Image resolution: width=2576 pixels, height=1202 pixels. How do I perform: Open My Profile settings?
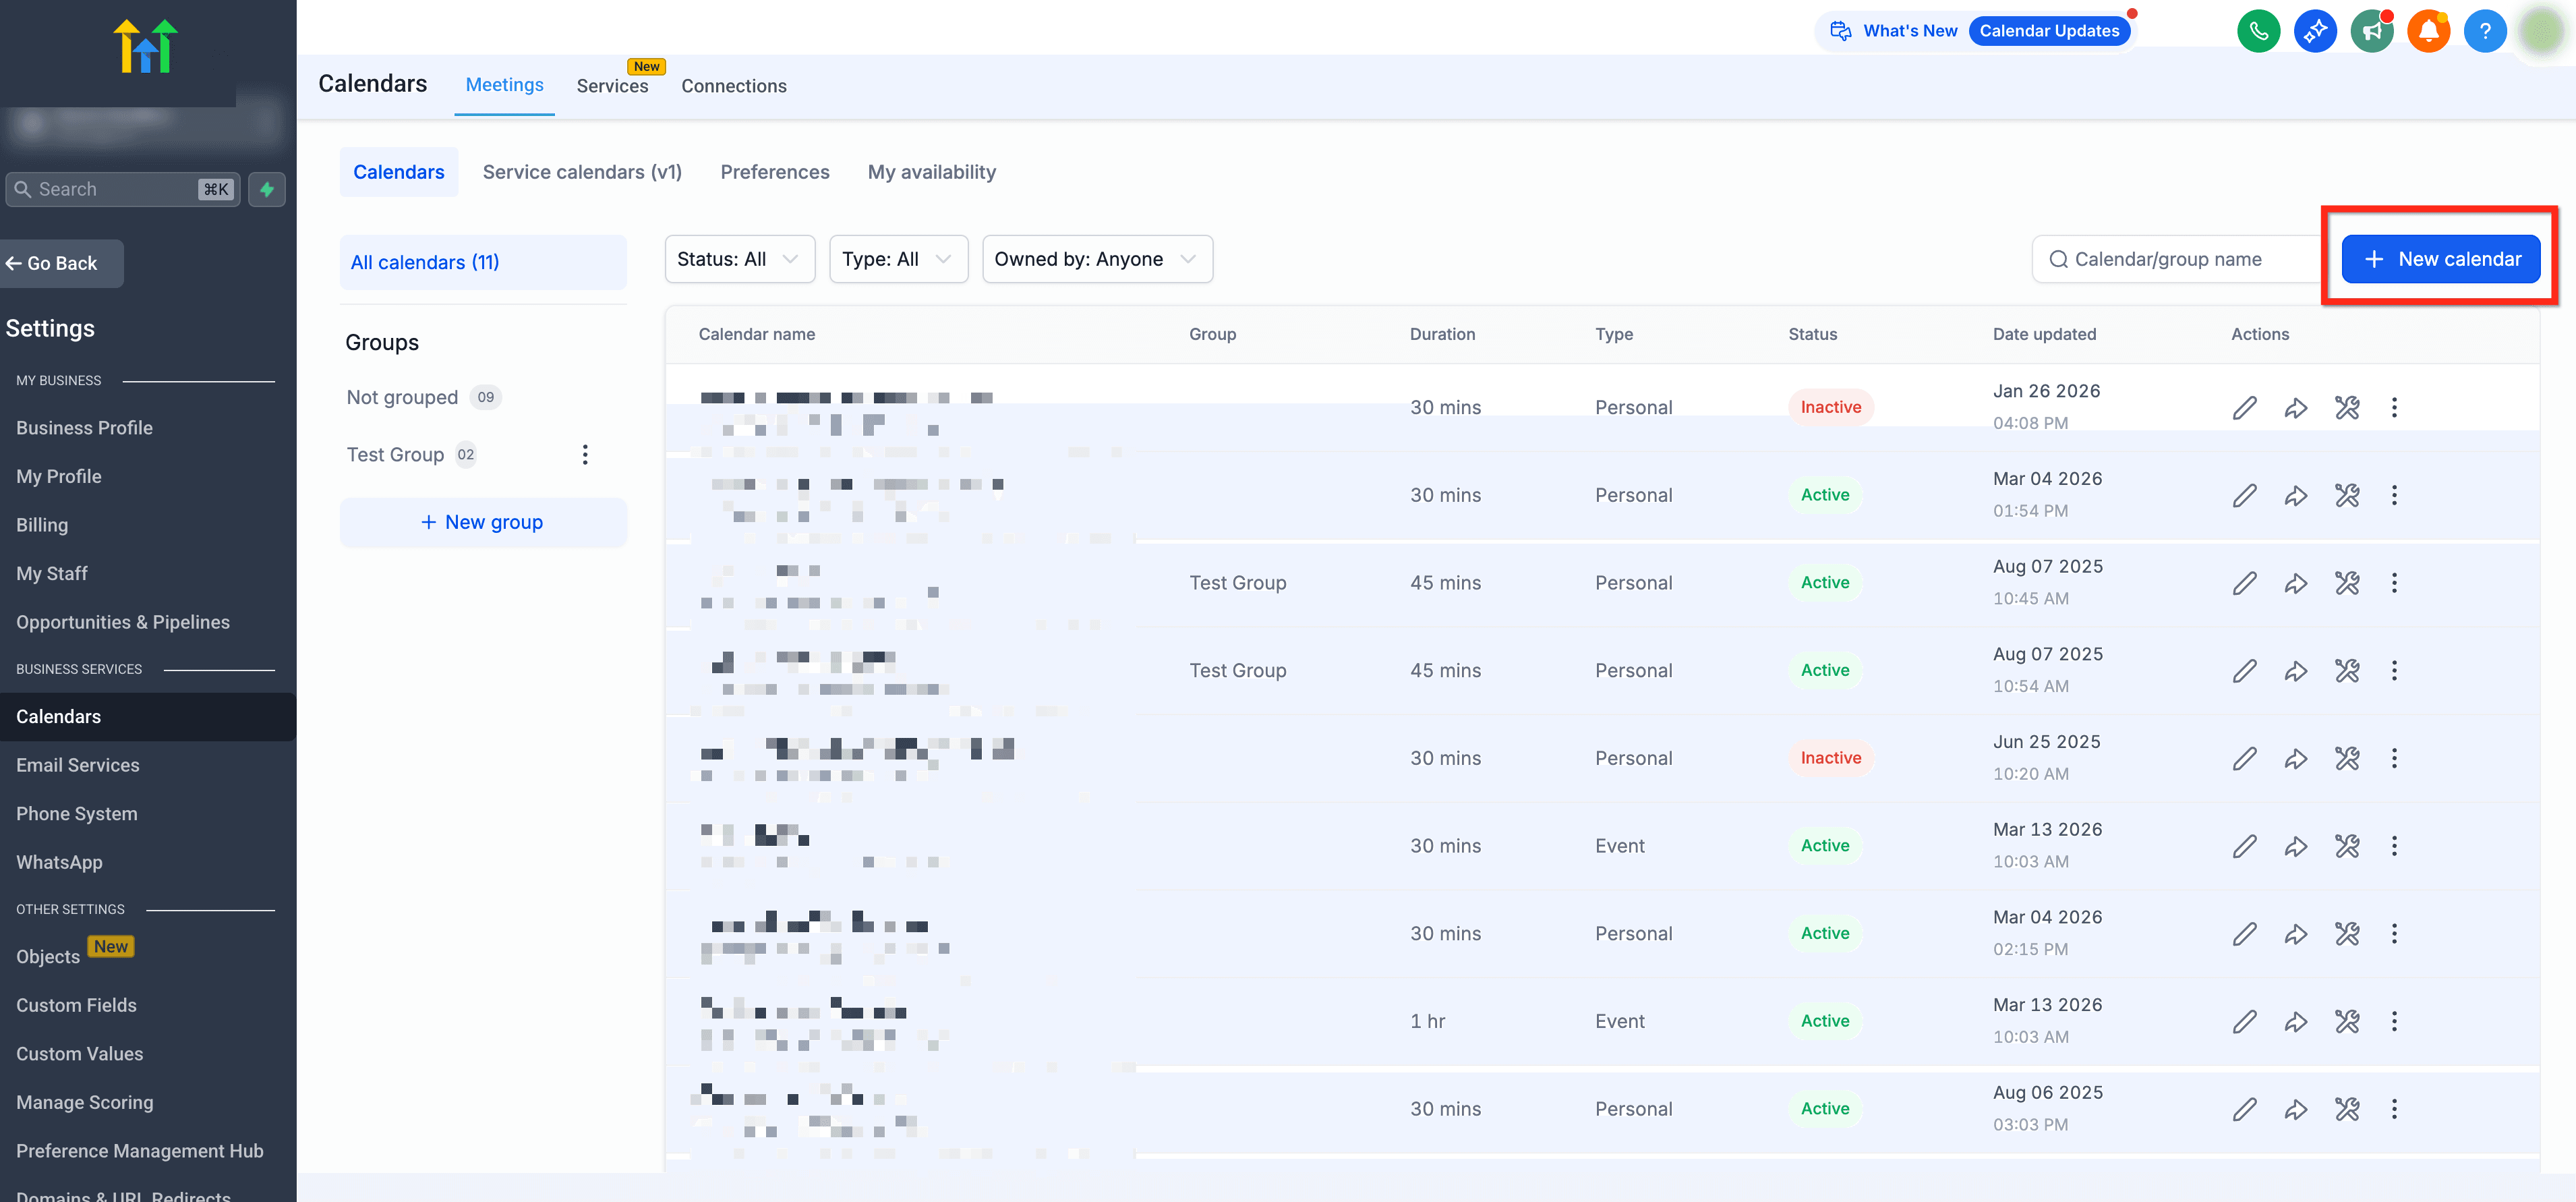59,476
